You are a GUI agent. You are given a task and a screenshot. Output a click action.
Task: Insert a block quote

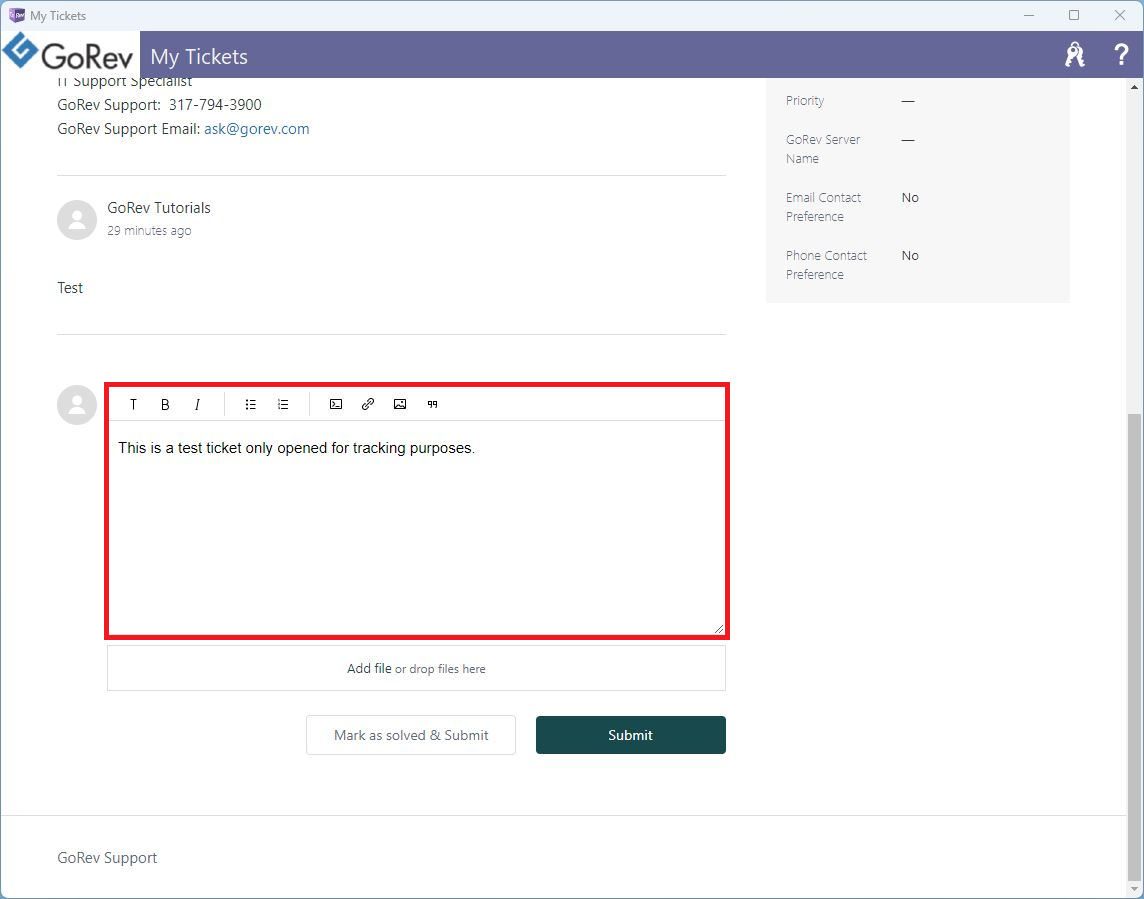click(433, 404)
